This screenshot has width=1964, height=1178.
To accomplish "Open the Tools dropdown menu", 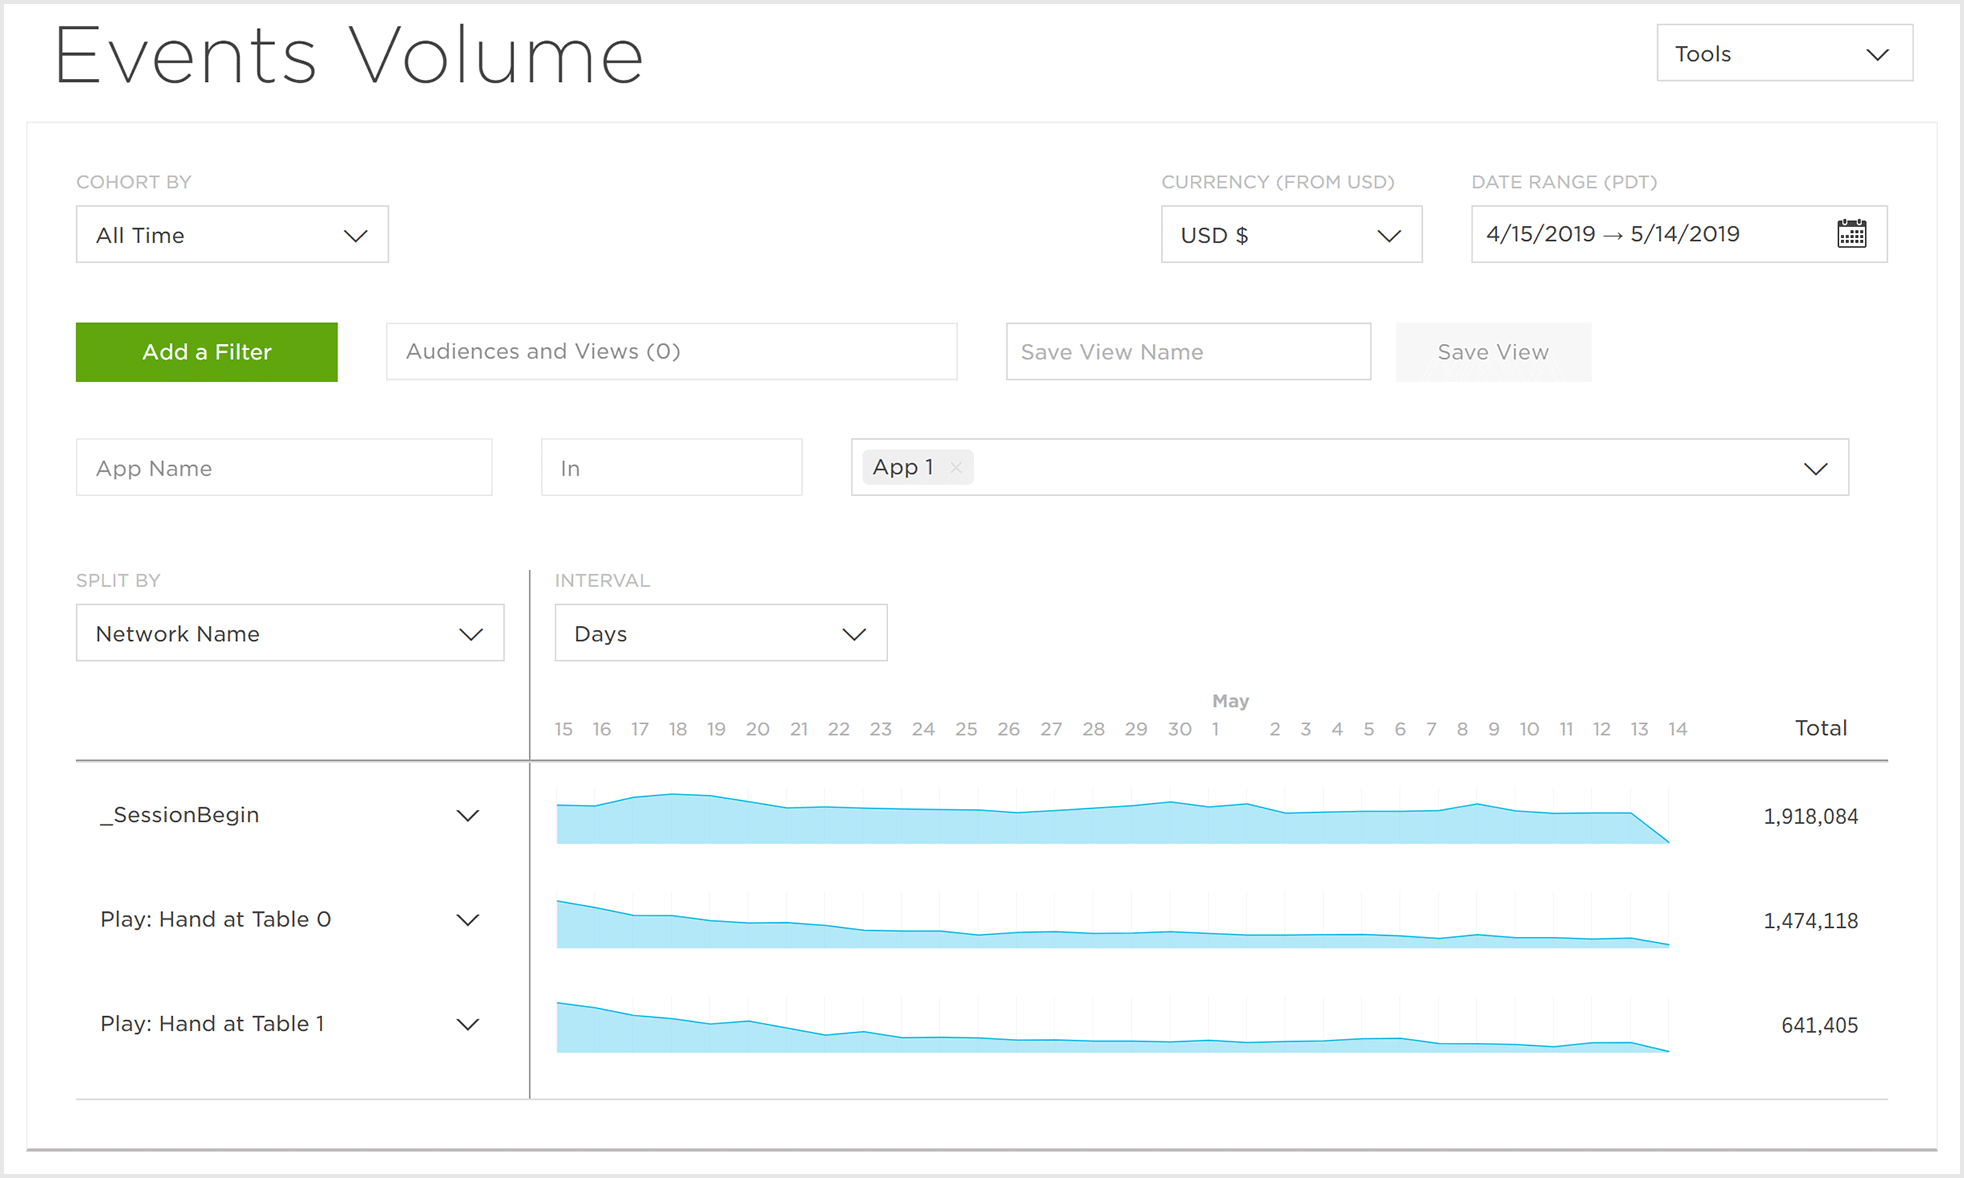I will click(1784, 54).
